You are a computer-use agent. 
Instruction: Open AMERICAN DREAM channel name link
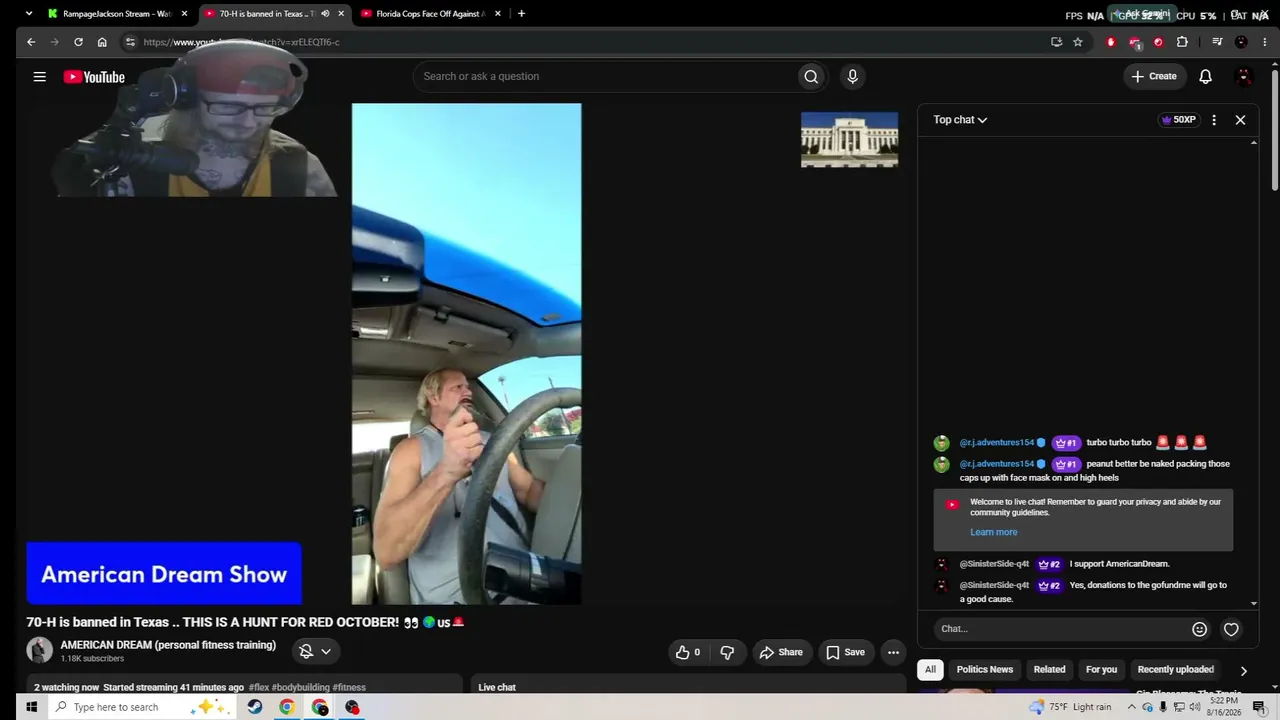pos(168,646)
